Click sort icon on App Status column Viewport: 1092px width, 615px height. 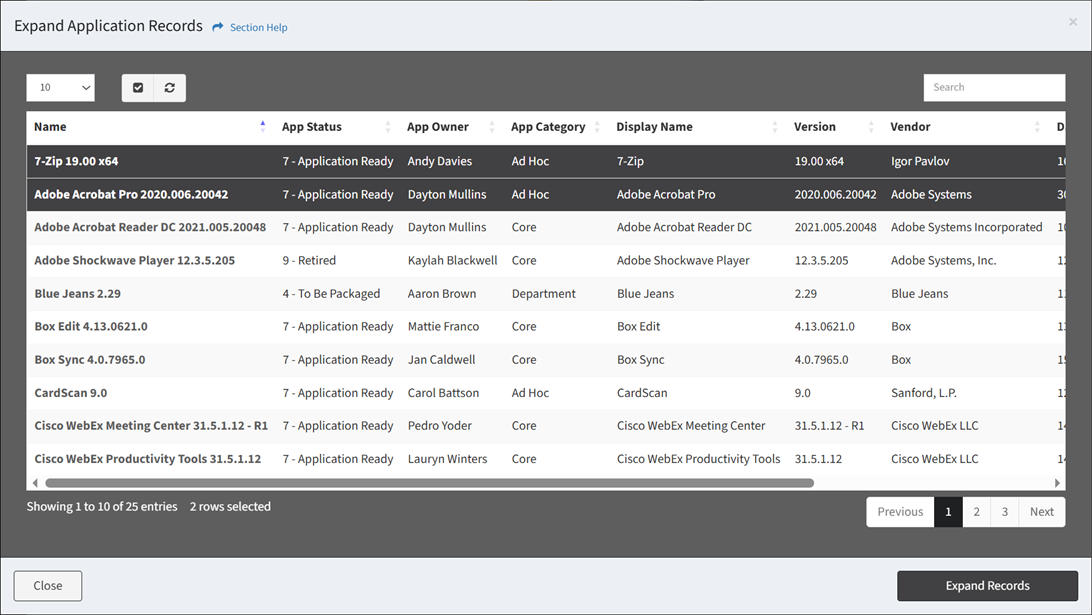(x=388, y=127)
